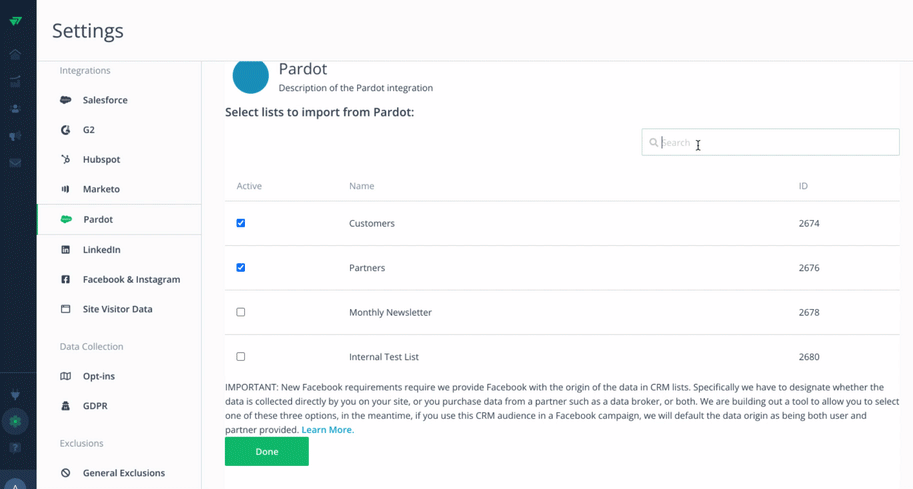This screenshot has height=489, width=913.
Task: Enable the Internal Test List checkbox
Action: (x=240, y=356)
